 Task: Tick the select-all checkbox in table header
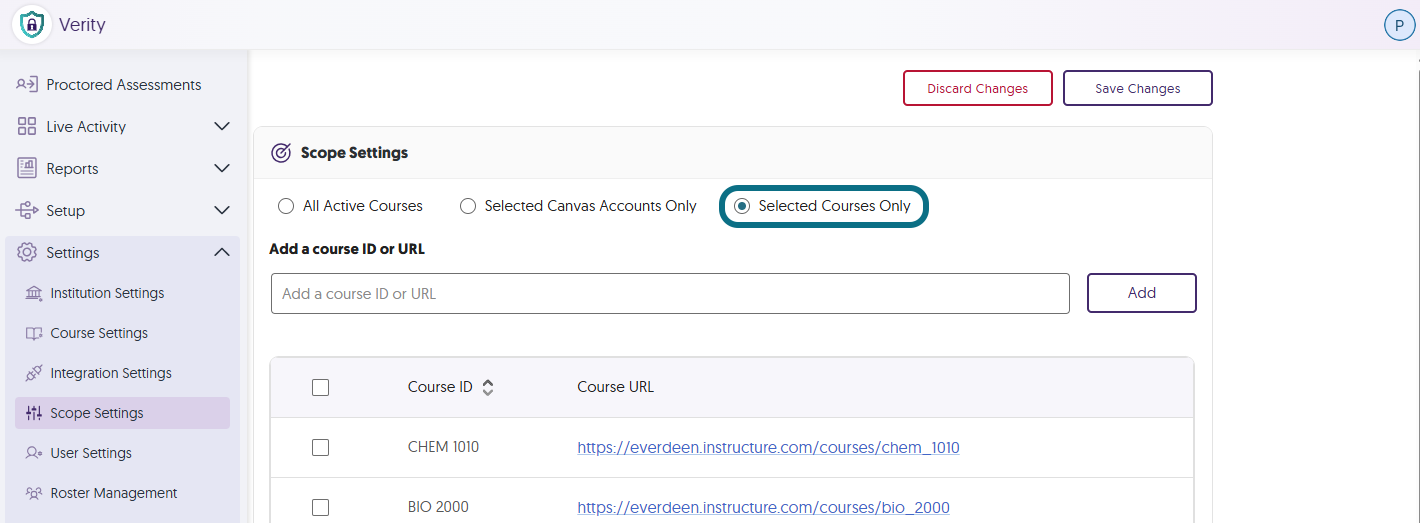click(320, 387)
